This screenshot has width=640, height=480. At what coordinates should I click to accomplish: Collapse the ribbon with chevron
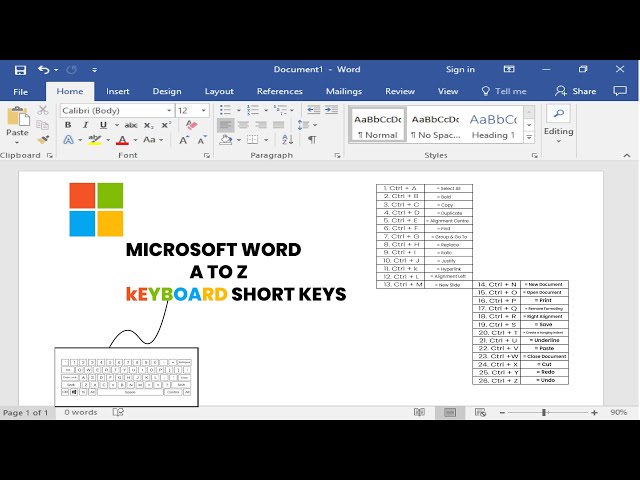tap(627, 156)
